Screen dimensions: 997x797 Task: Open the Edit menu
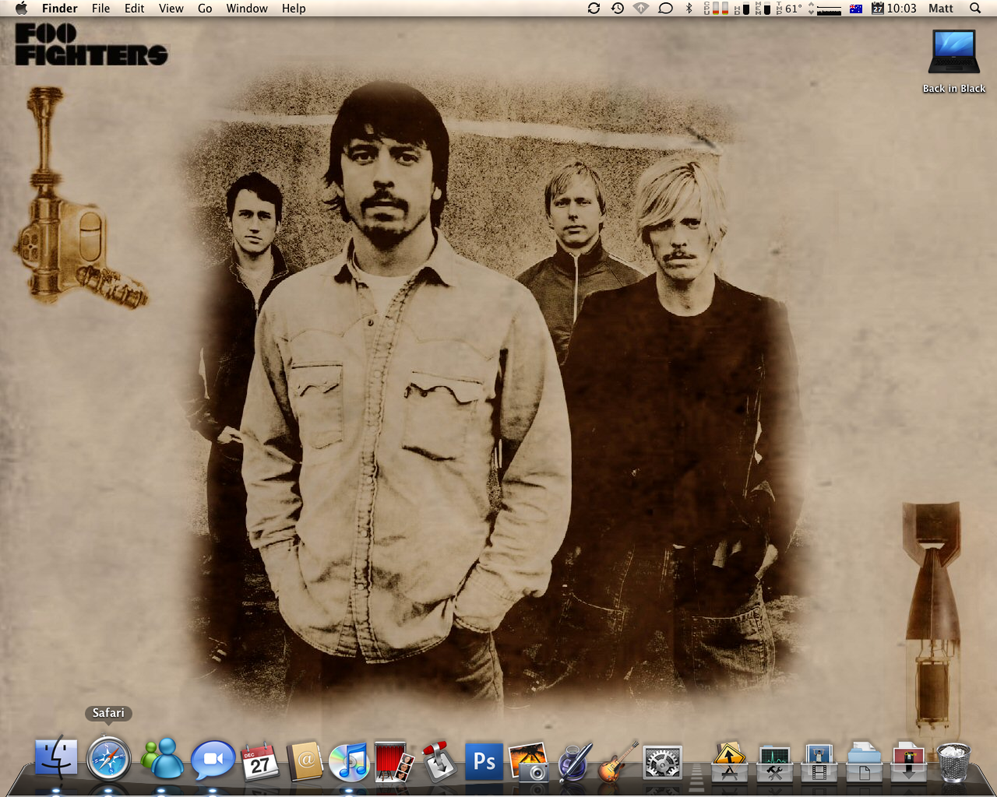134,8
